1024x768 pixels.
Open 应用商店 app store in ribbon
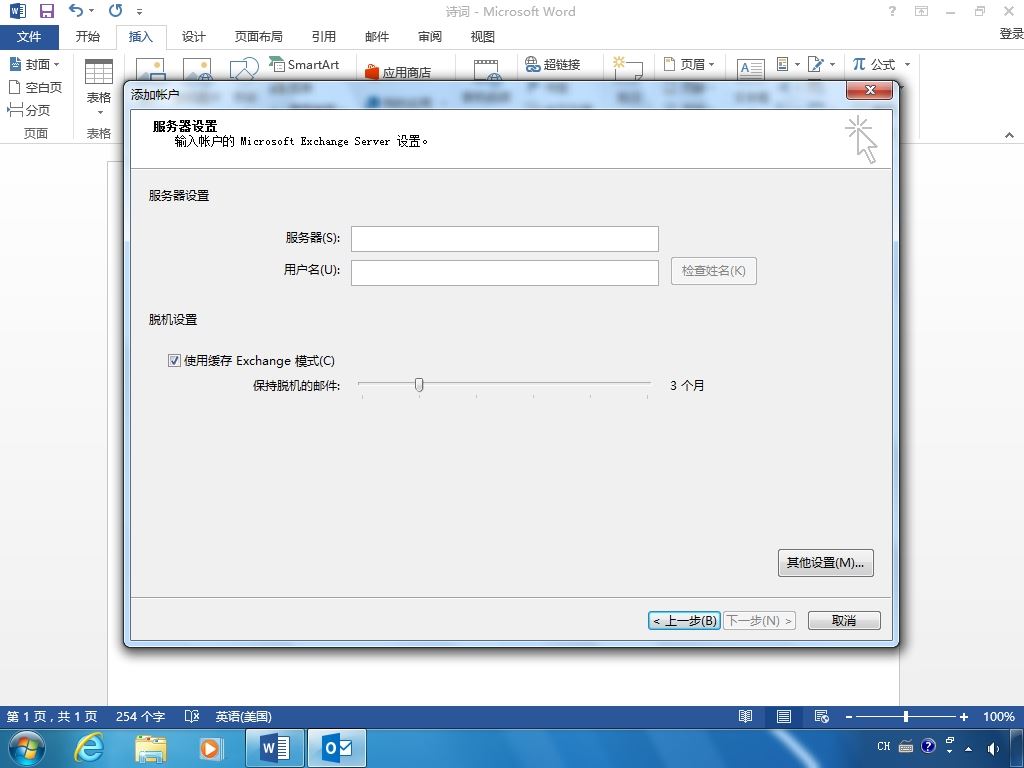(x=398, y=72)
